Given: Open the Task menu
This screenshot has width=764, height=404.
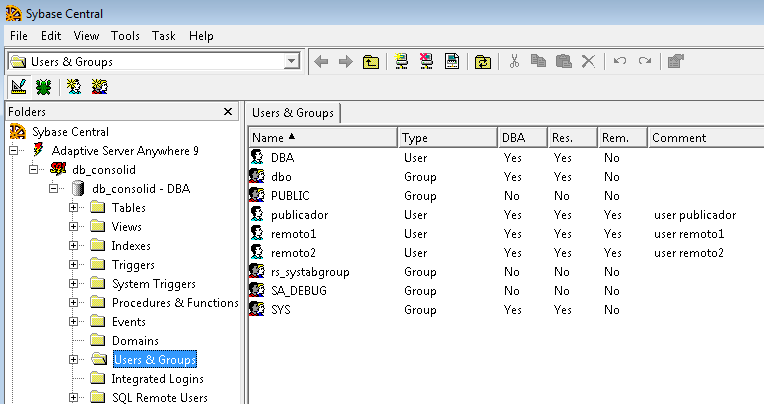Looking at the screenshot, I should [164, 35].
